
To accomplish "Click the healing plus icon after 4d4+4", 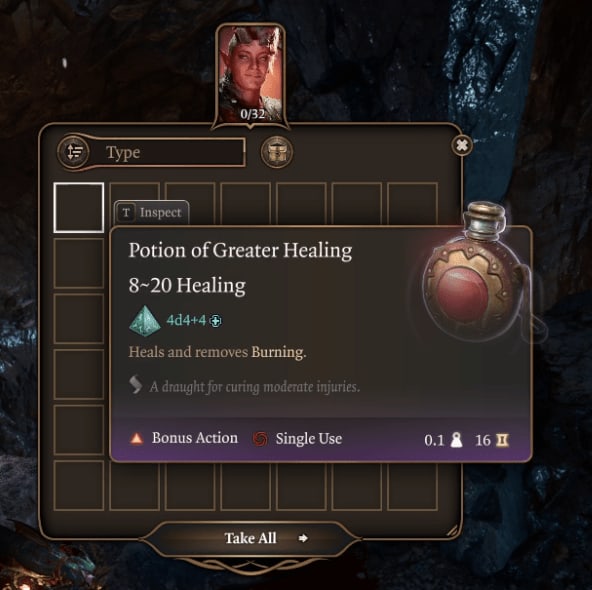I will (x=216, y=321).
